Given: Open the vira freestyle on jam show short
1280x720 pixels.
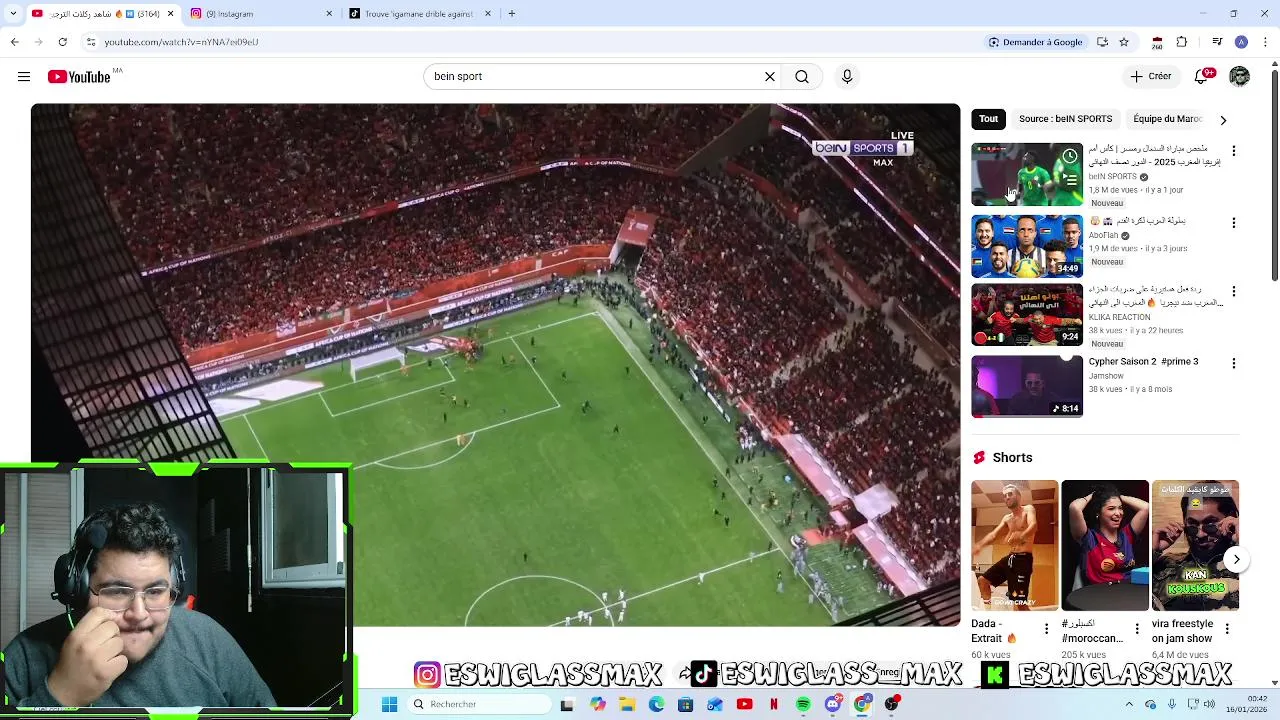Looking at the screenshot, I should (1195, 545).
